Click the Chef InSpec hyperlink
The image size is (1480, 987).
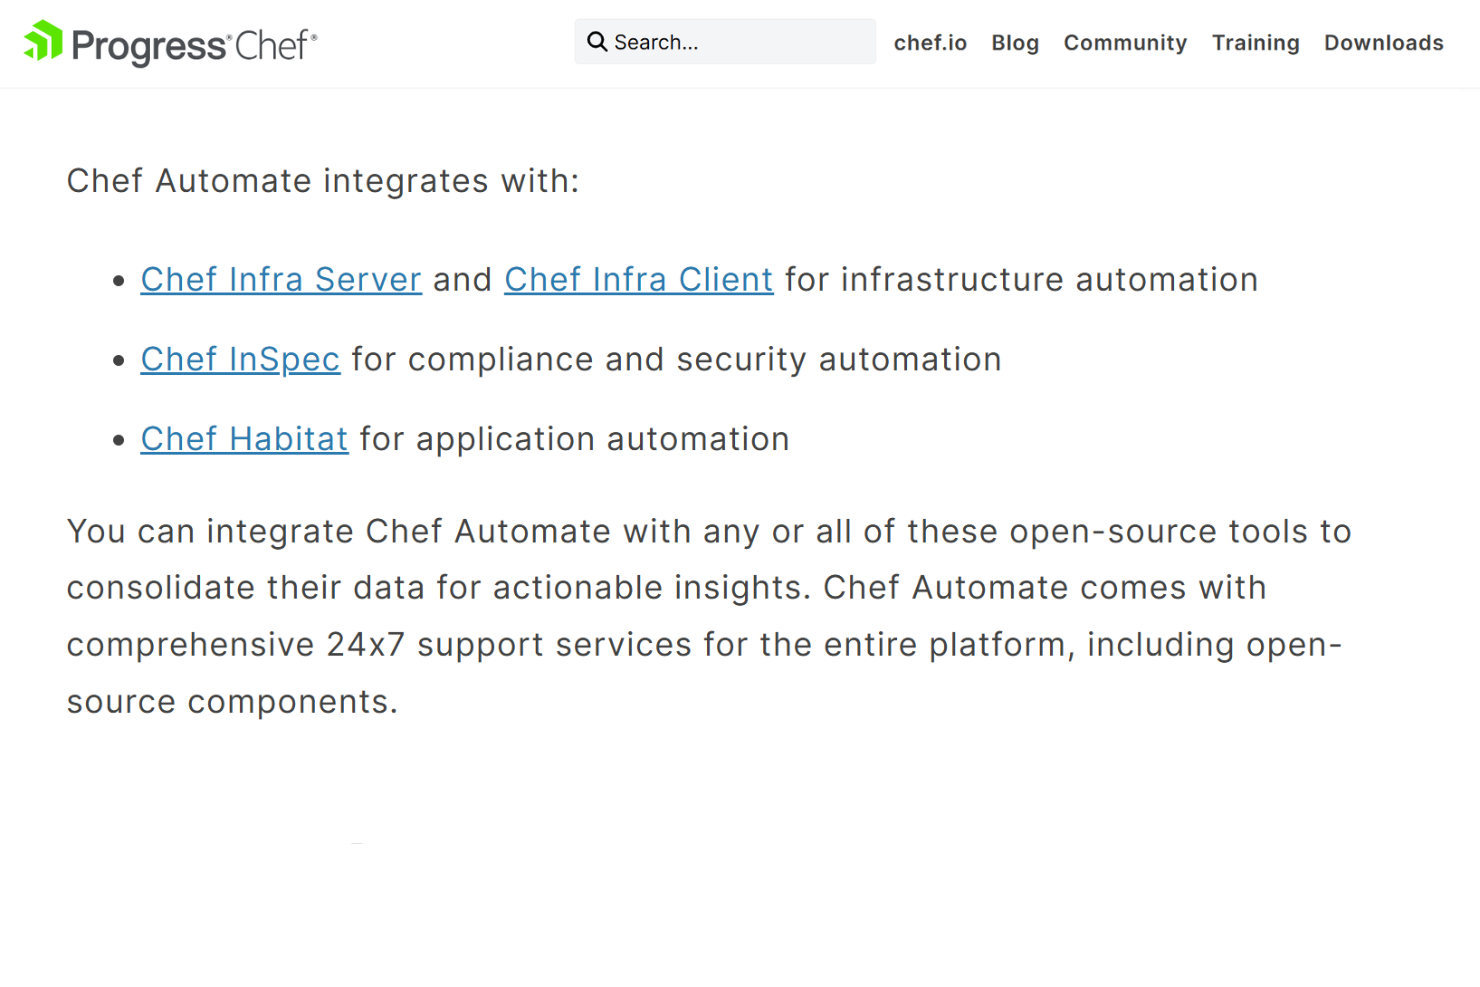pos(240,359)
